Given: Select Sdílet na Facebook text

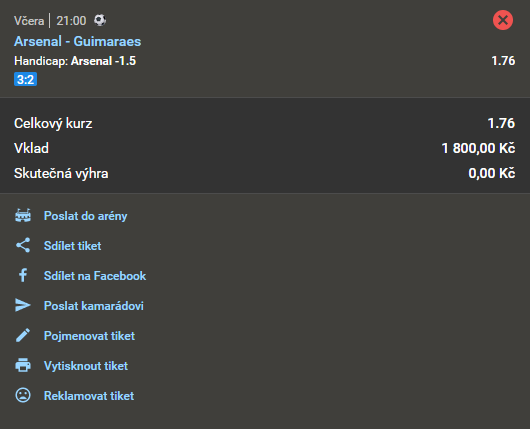Looking at the screenshot, I should 95,276.
